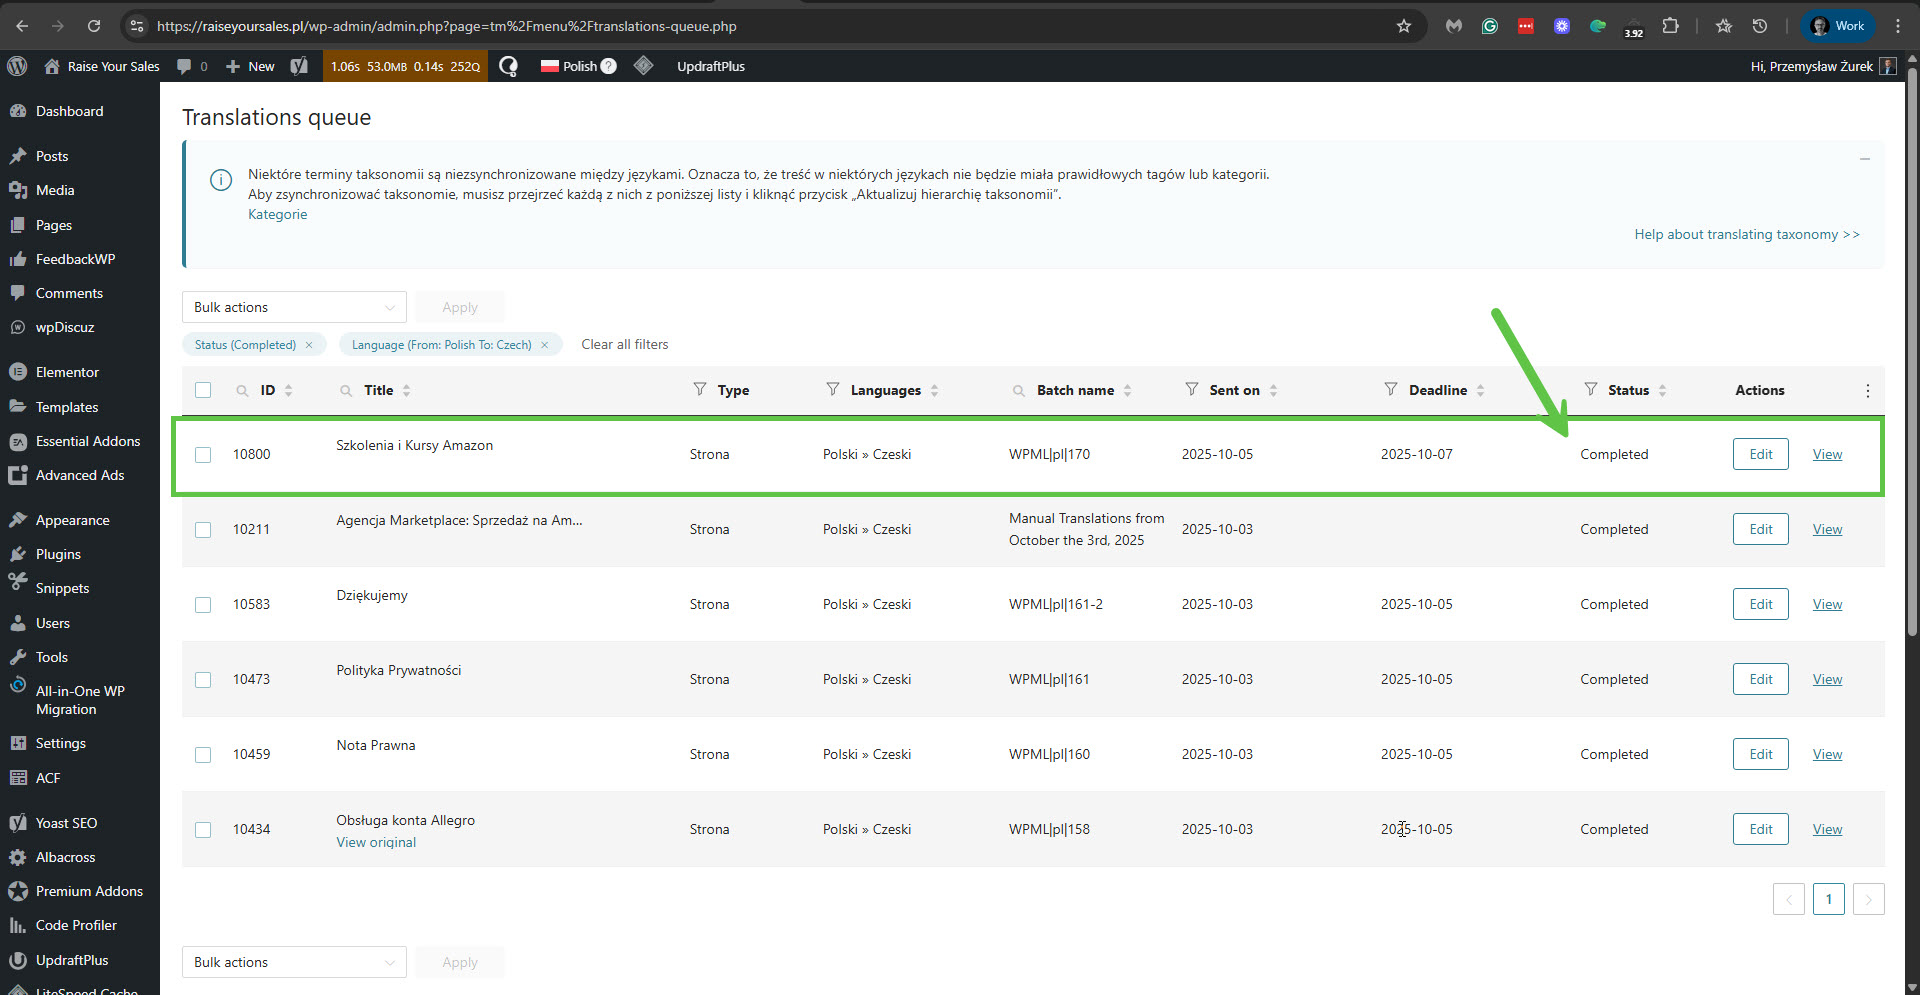Viewport: 1920px width, 995px height.
Task: Check the select-all checkbox in table header
Action: pyautogui.click(x=203, y=390)
